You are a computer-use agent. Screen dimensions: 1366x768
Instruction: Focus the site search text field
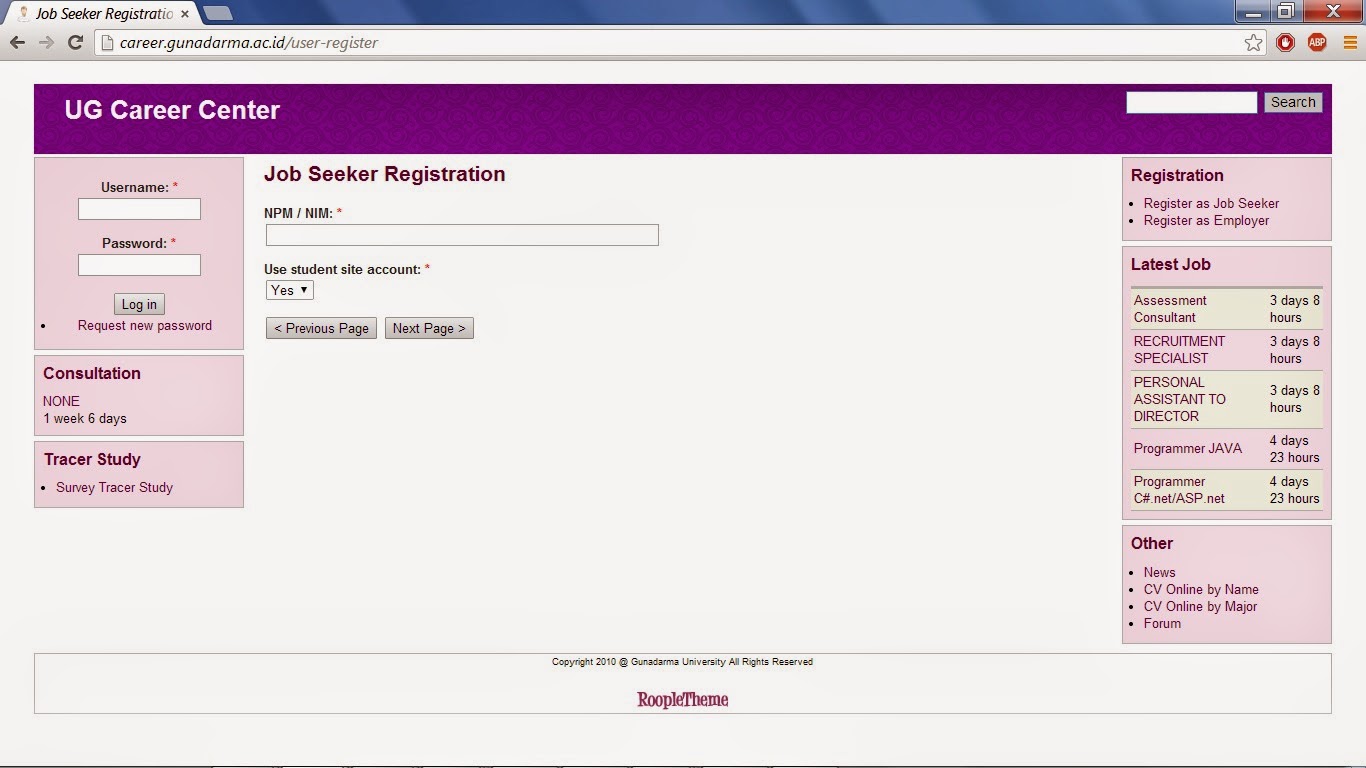coord(1191,102)
